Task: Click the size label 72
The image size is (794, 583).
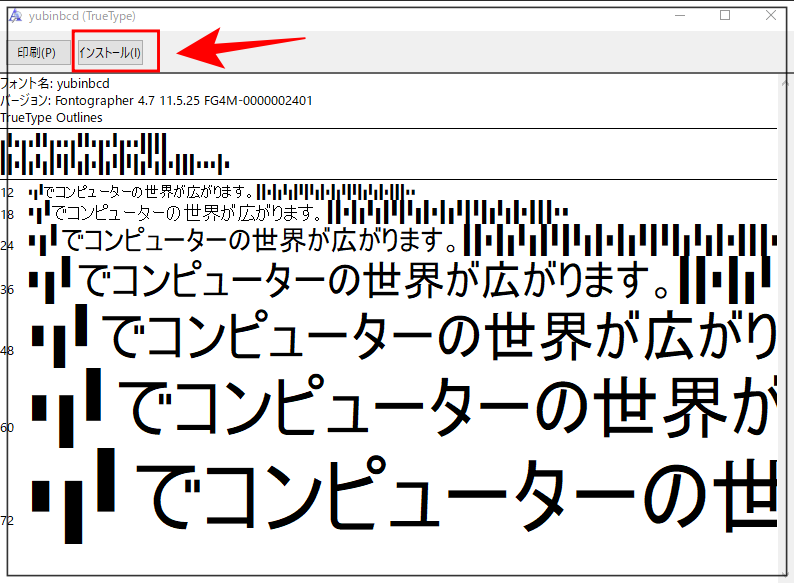Action: (8, 521)
